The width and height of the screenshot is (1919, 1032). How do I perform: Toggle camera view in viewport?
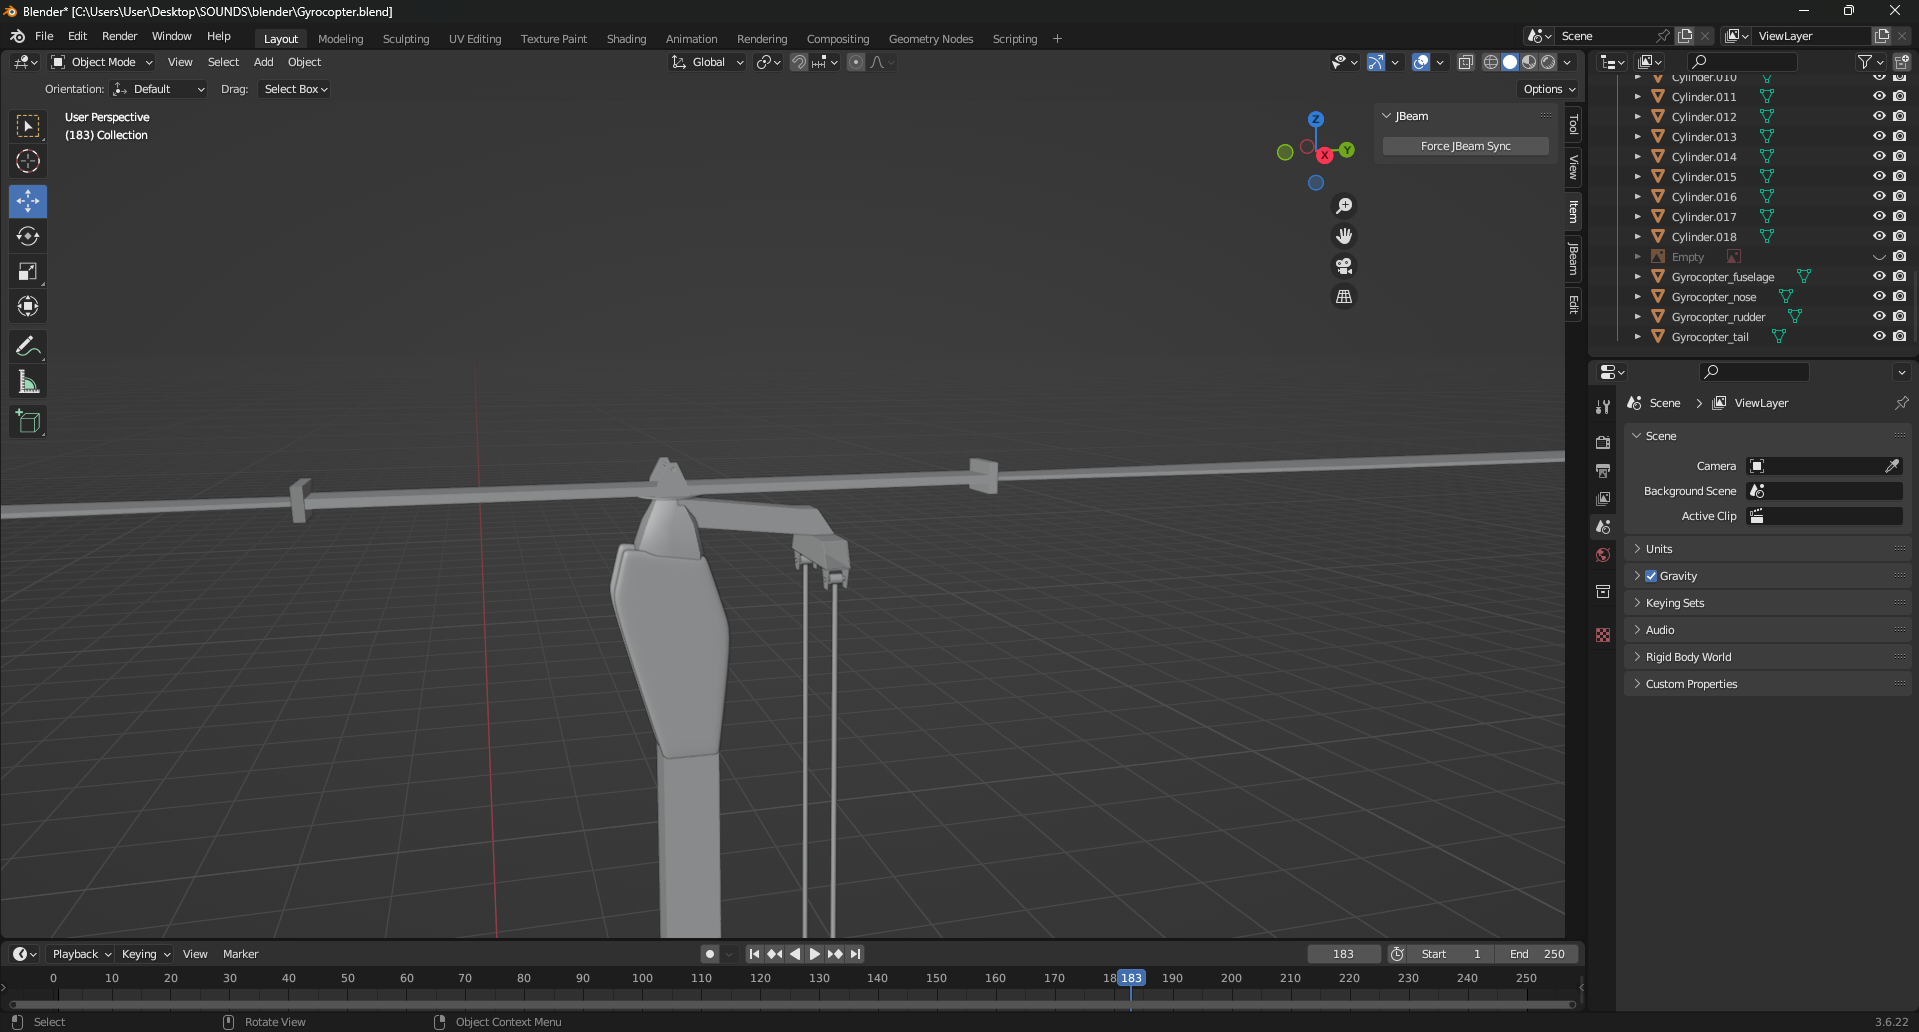coord(1344,266)
